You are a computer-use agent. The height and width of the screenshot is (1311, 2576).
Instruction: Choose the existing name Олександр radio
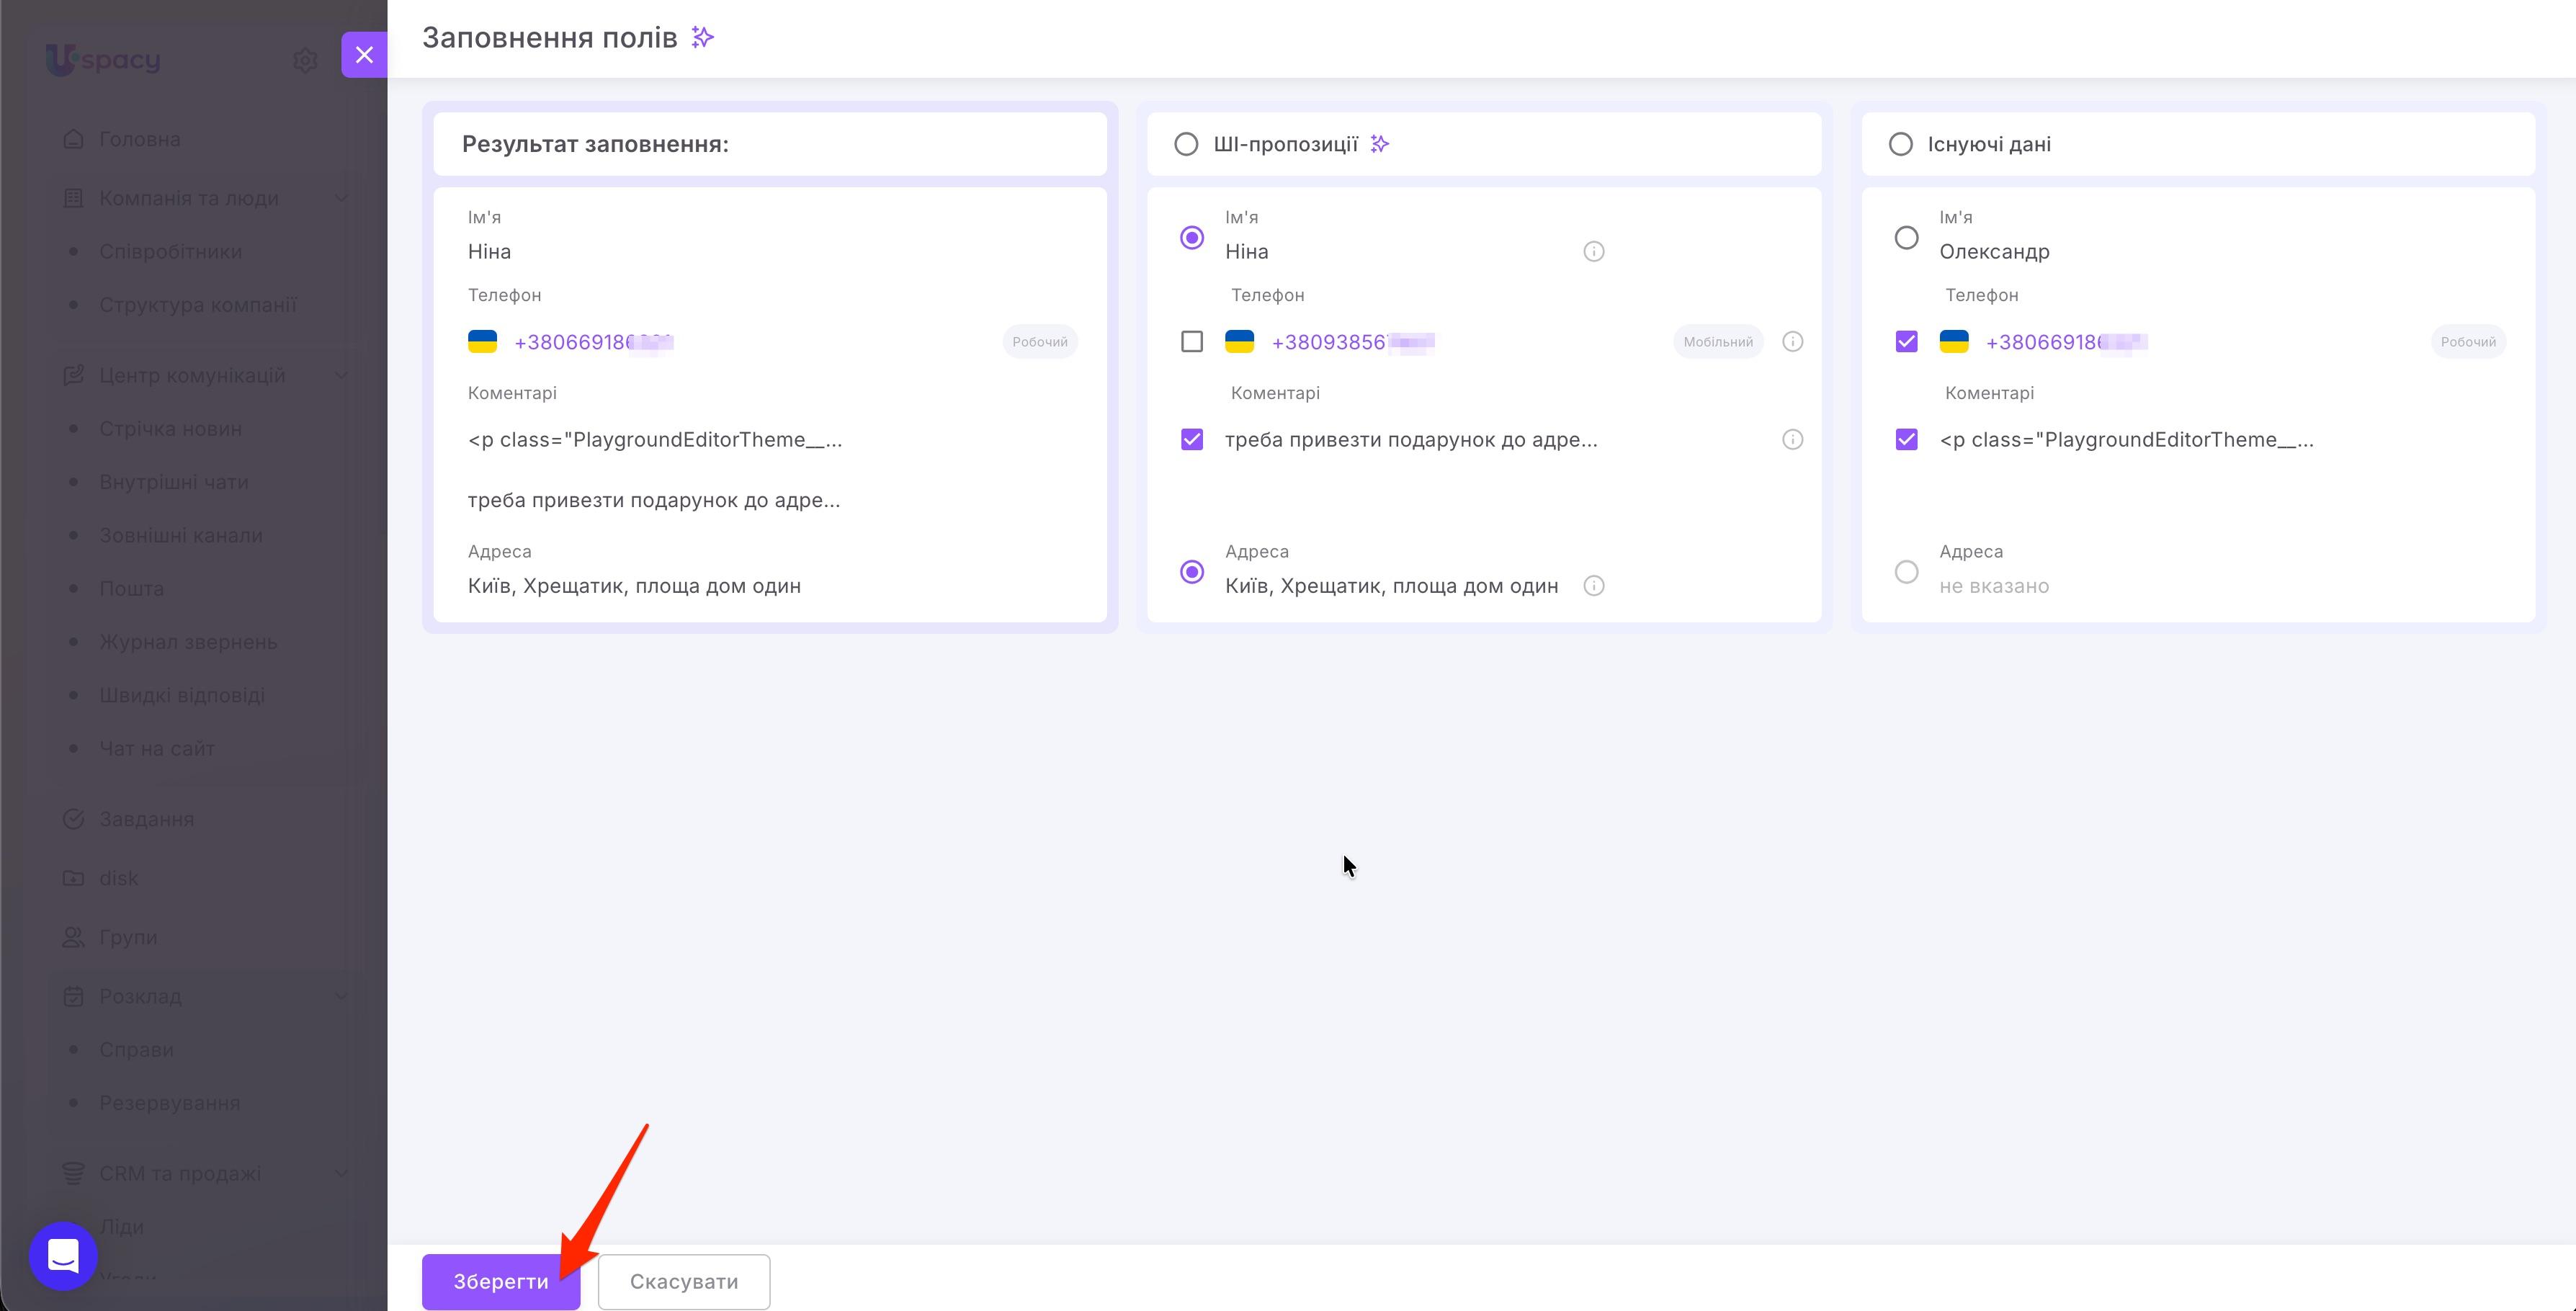tap(1907, 238)
